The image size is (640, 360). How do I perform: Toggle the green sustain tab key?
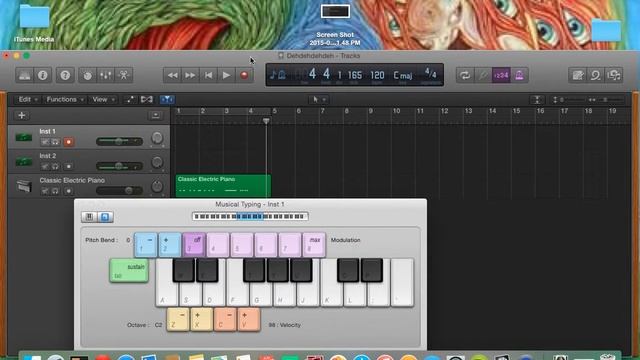[129, 270]
